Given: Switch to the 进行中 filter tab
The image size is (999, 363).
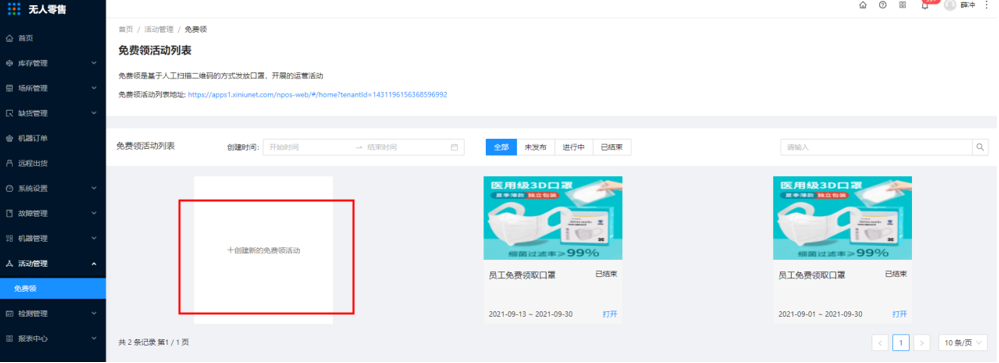Looking at the screenshot, I should tap(574, 147).
